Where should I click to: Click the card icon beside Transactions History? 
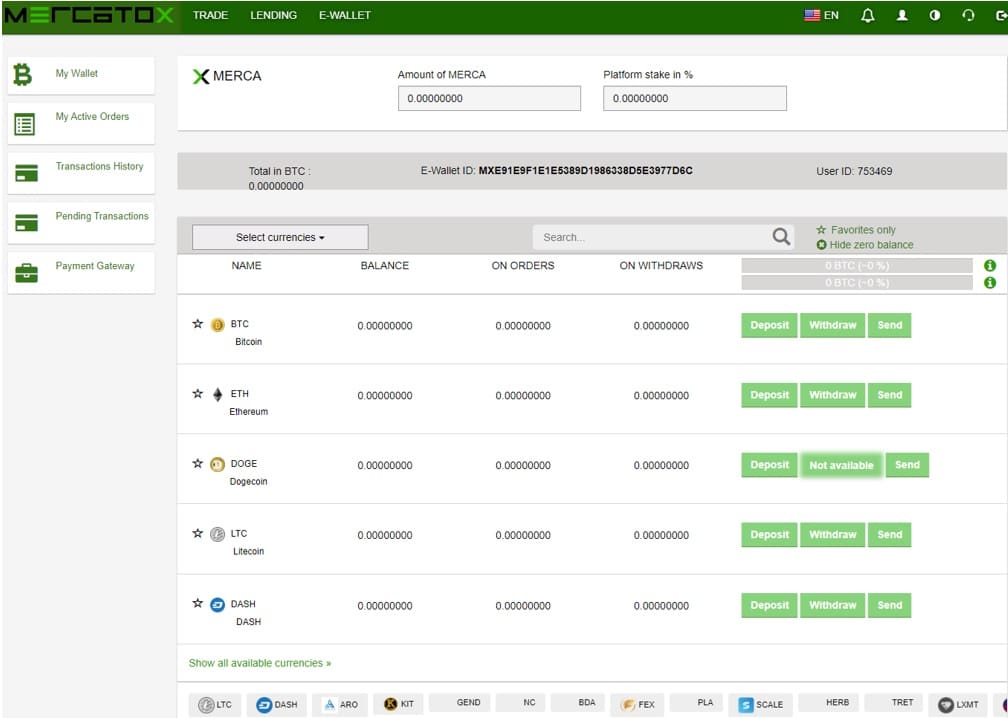[x=26, y=173]
